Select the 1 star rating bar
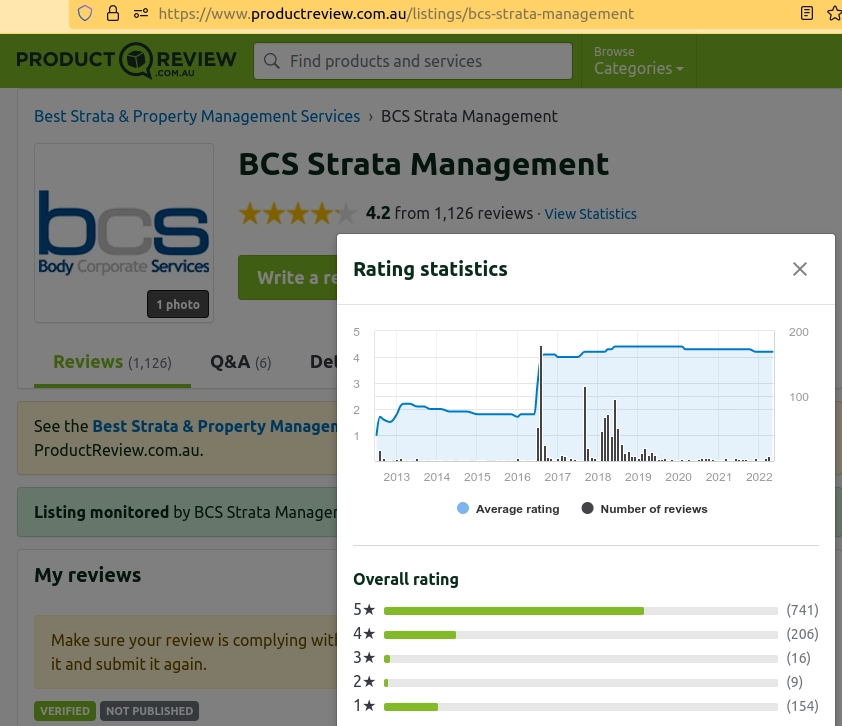The width and height of the screenshot is (842, 726). (x=580, y=707)
